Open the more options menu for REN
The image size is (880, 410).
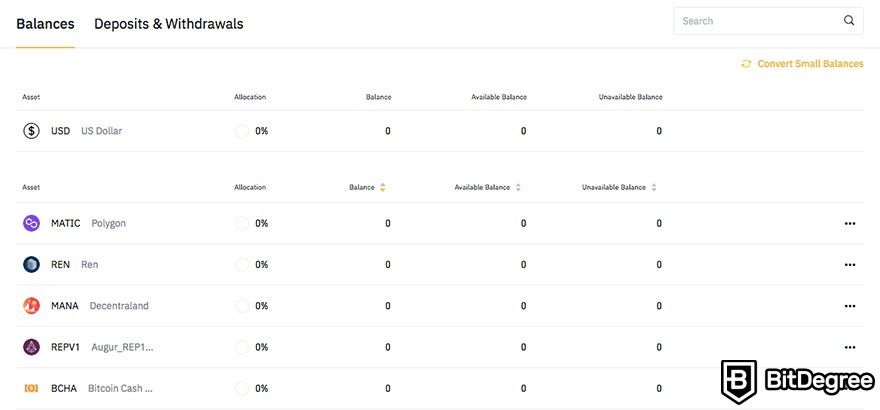click(x=850, y=265)
